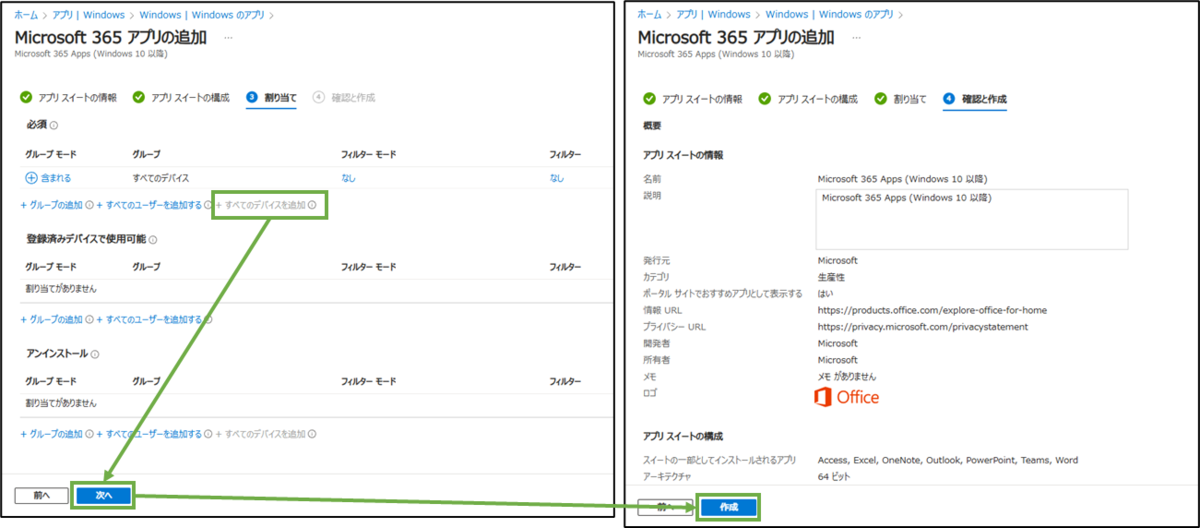The image size is (1200, 528).
Task: Click すべてのユーザーを追加する under 登録済みデバイスで使用可能
Action: [149, 320]
